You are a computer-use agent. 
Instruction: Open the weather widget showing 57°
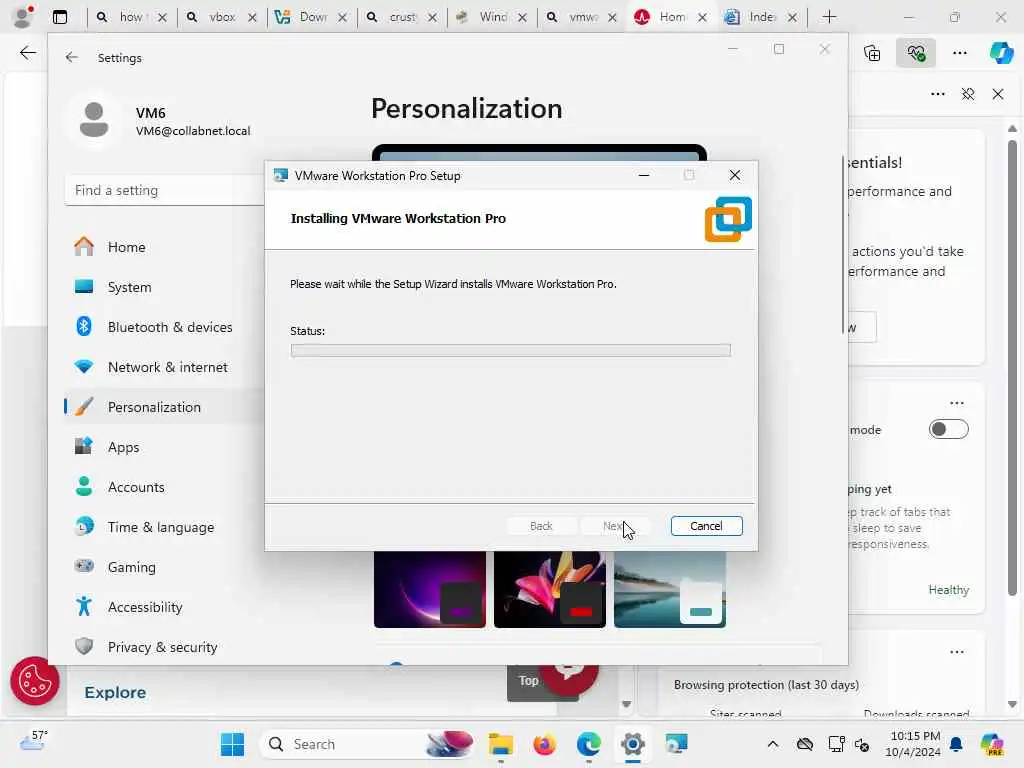34,742
